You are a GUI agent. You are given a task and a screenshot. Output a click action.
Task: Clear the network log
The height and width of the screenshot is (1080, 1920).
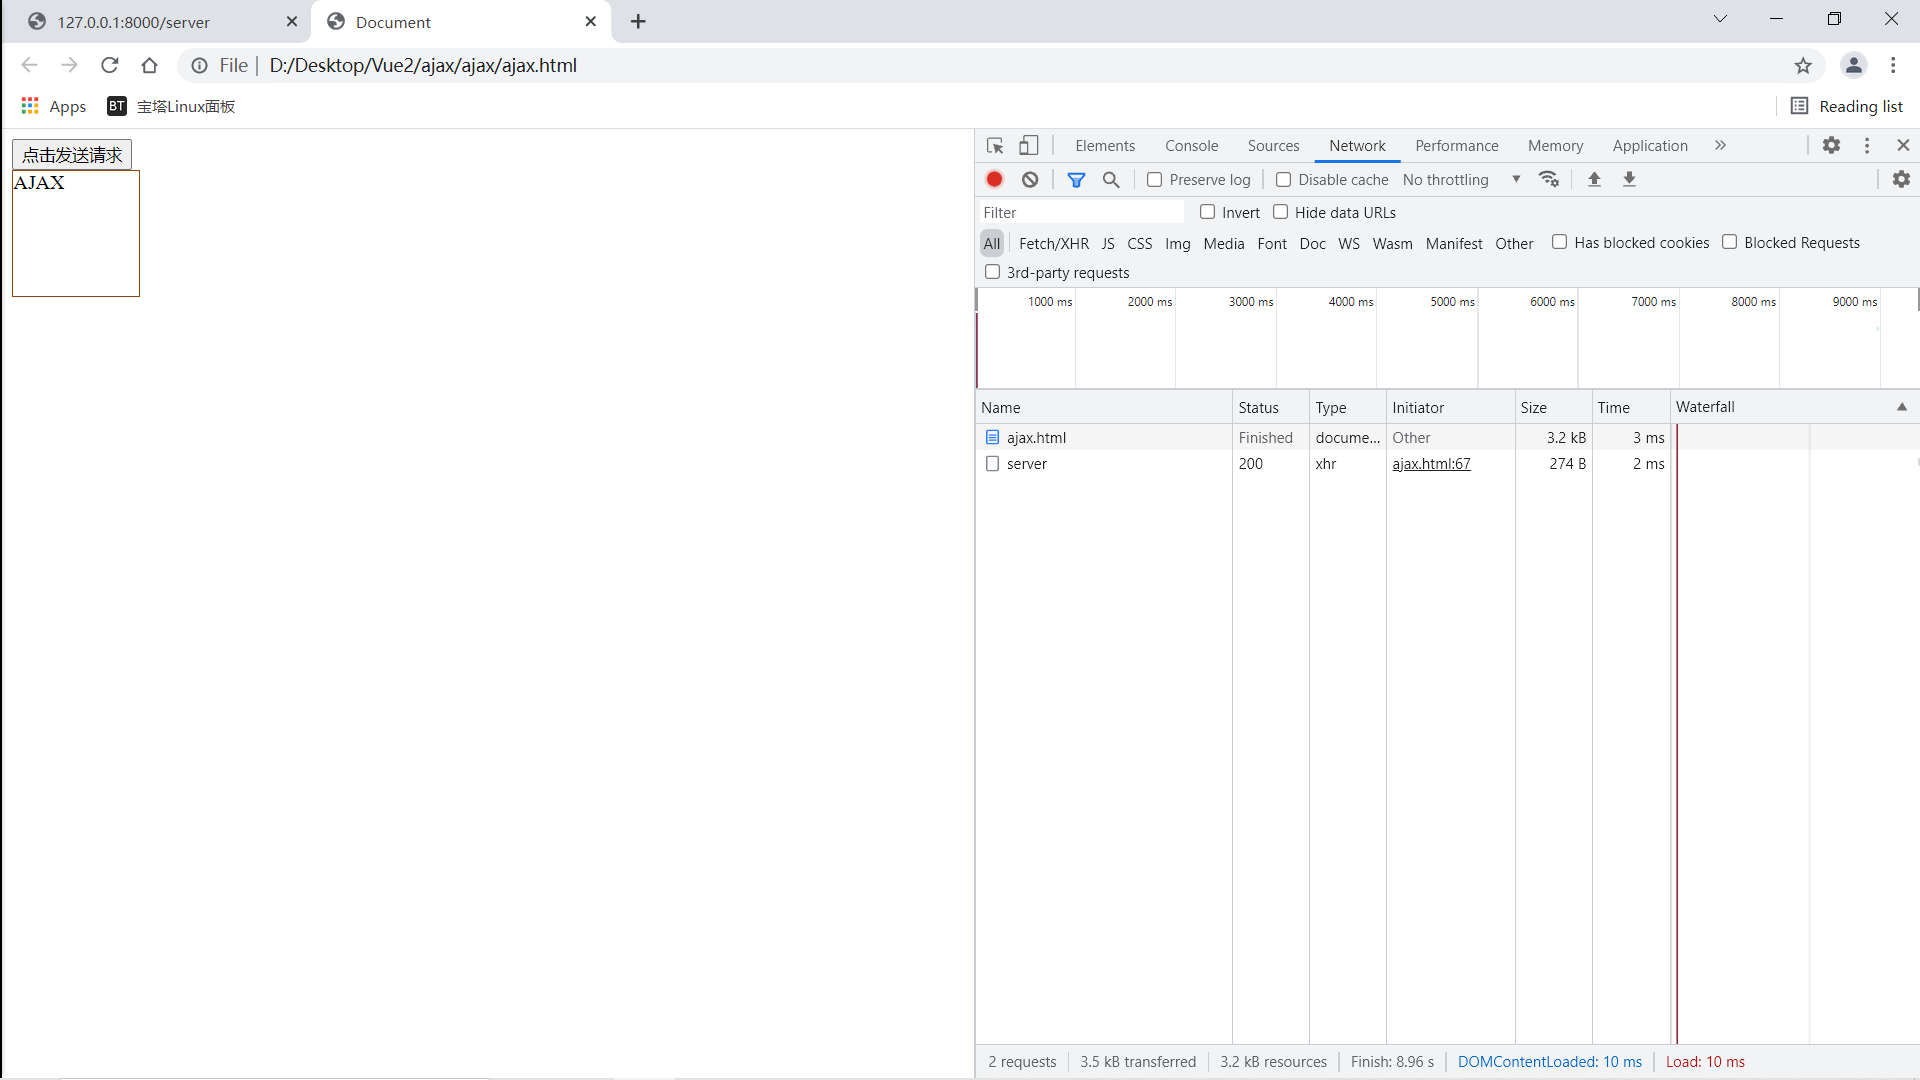pos(1030,180)
